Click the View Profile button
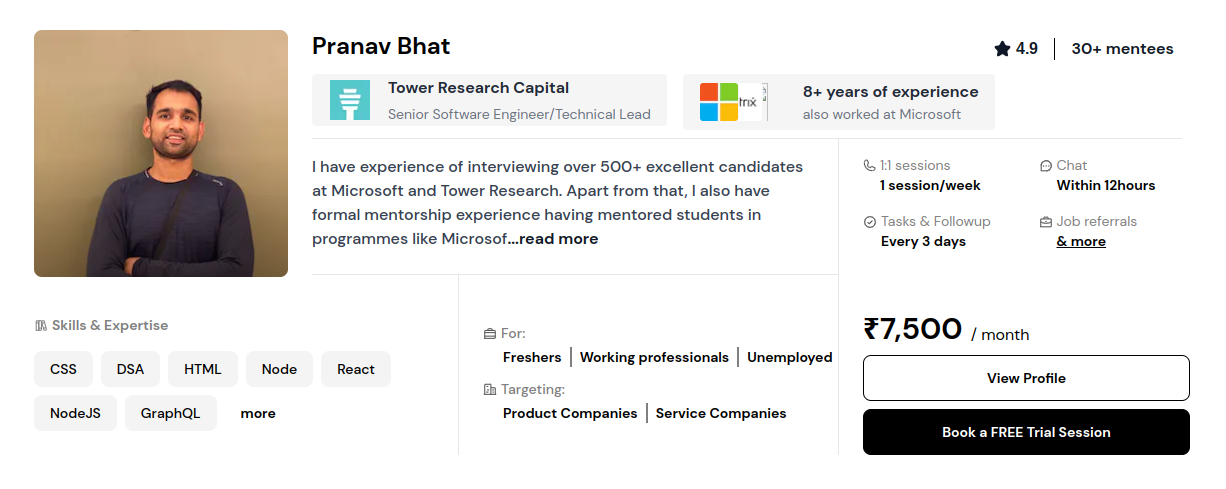 click(1026, 378)
